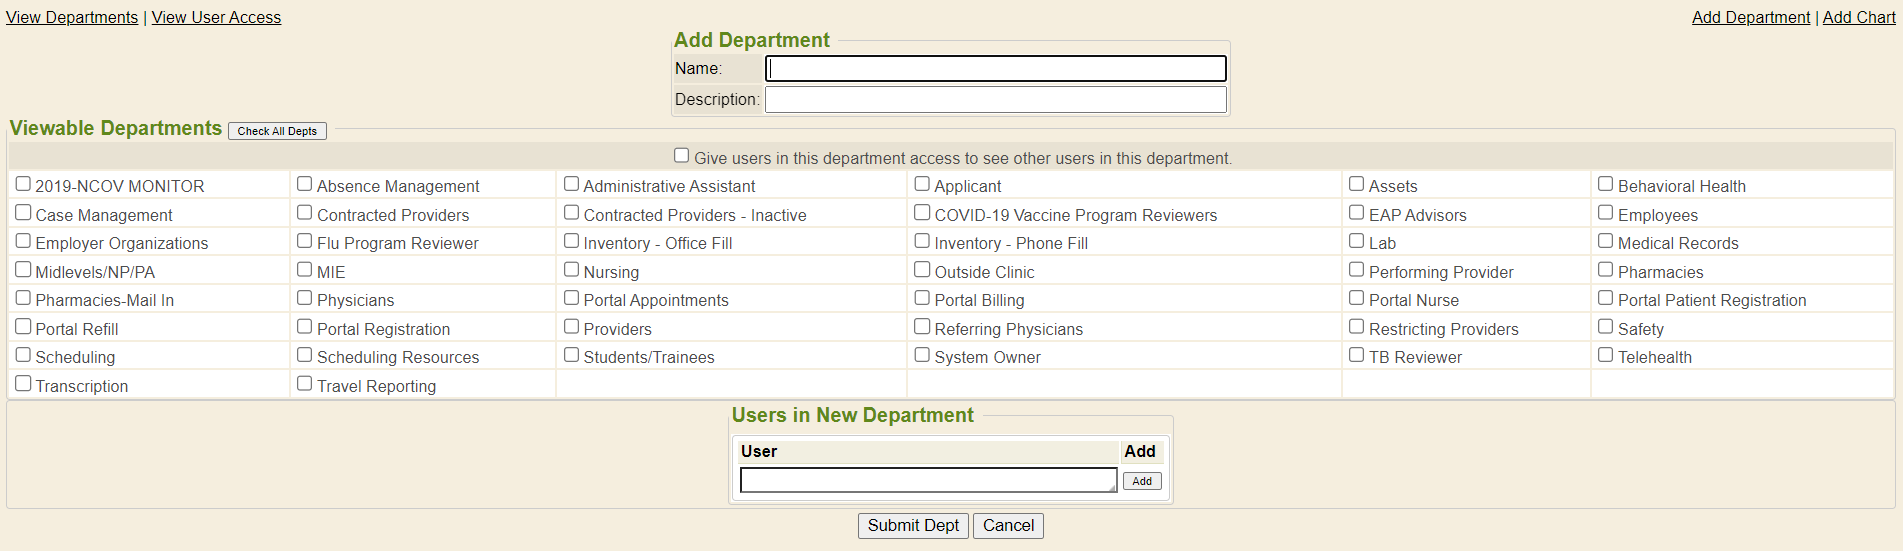
Task: Tick the Absence Management checkbox
Action: (305, 184)
